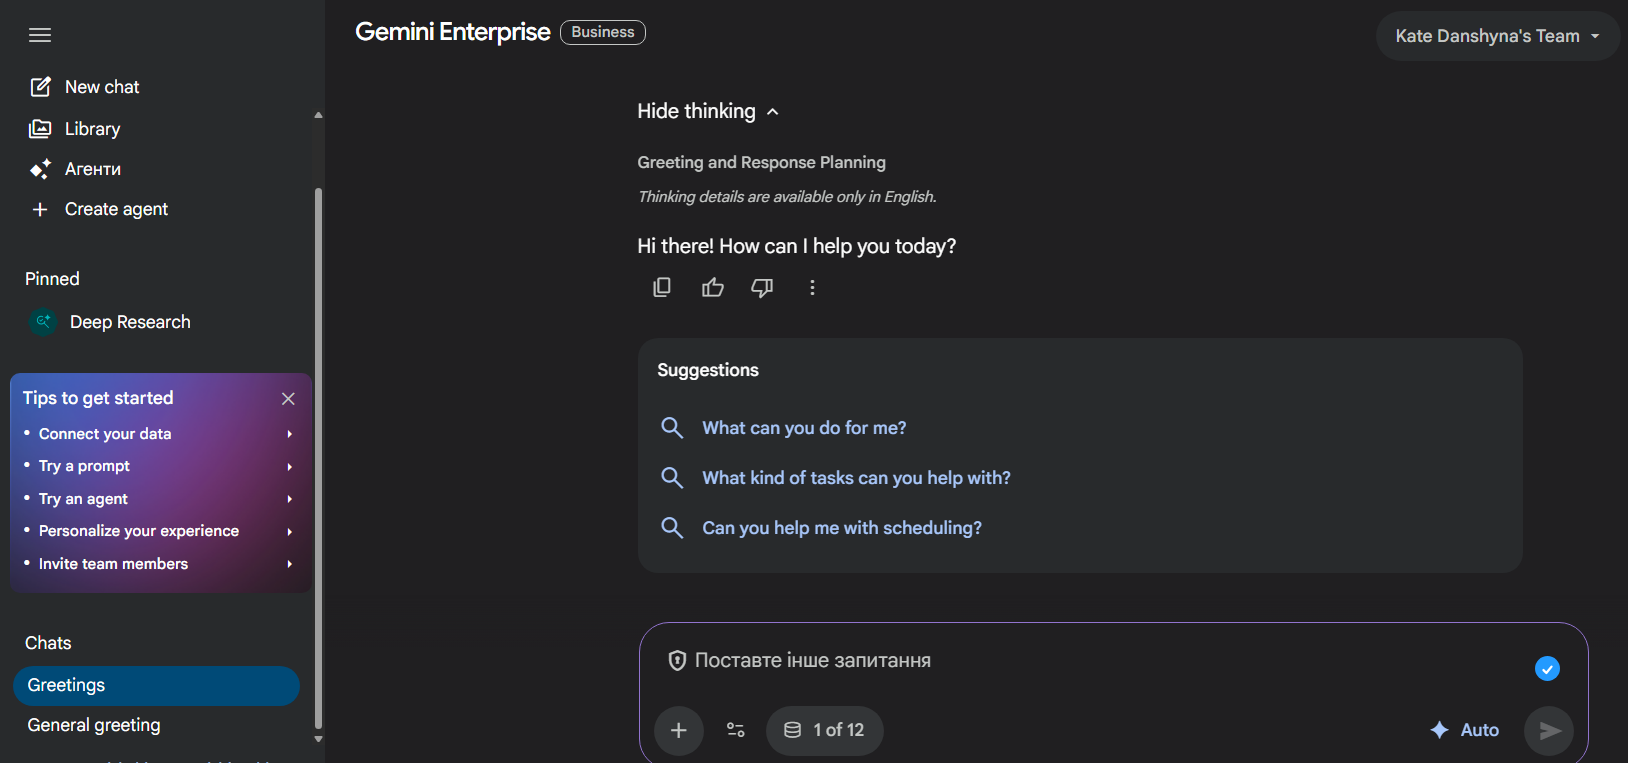This screenshot has height=763, width=1628.
Task: Open the three-dot more options menu
Action: (812, 288)
